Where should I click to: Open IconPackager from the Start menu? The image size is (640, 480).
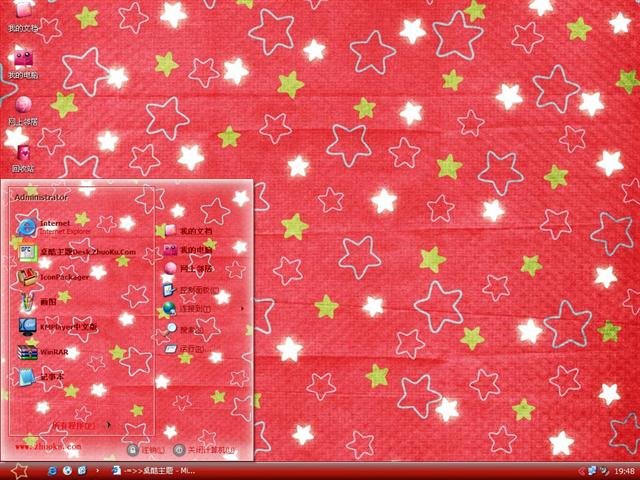coord(53,277)
